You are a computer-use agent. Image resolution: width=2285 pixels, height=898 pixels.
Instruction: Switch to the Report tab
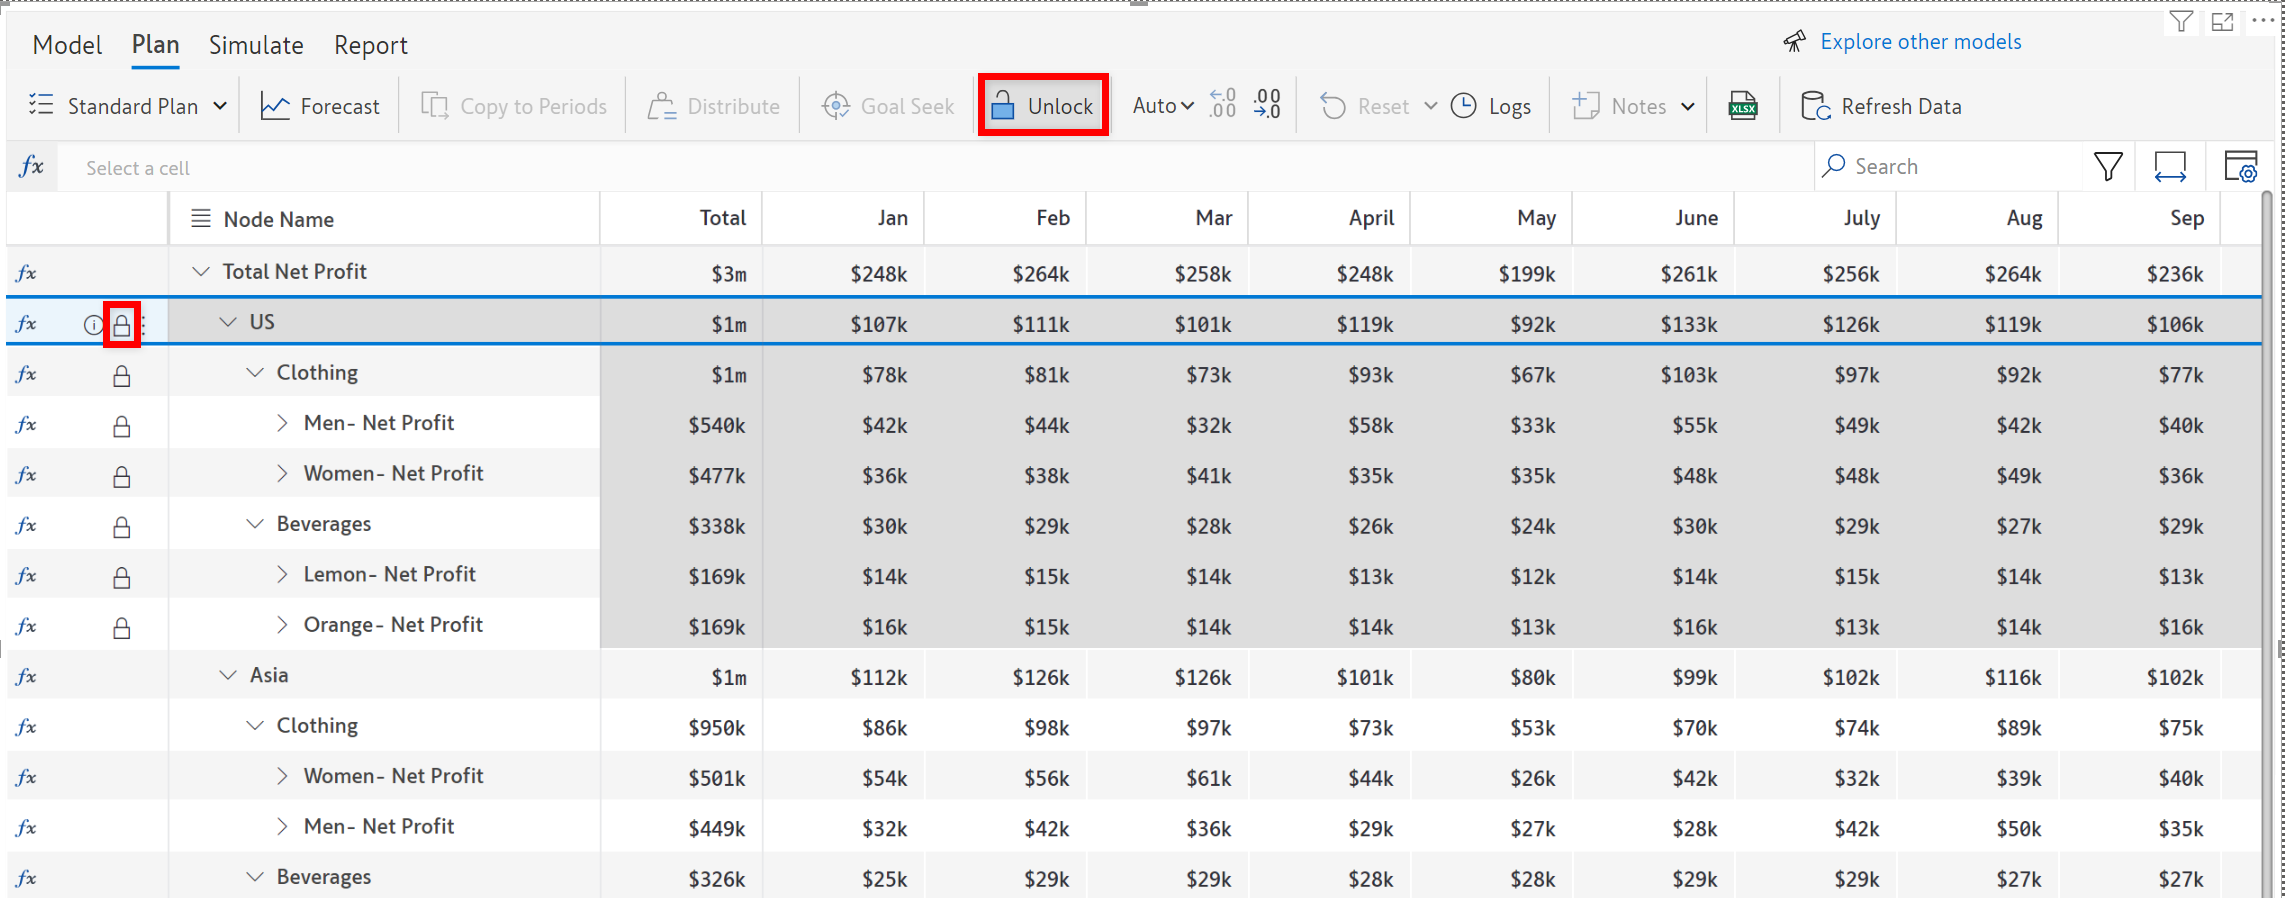click(x=370, y=45)
